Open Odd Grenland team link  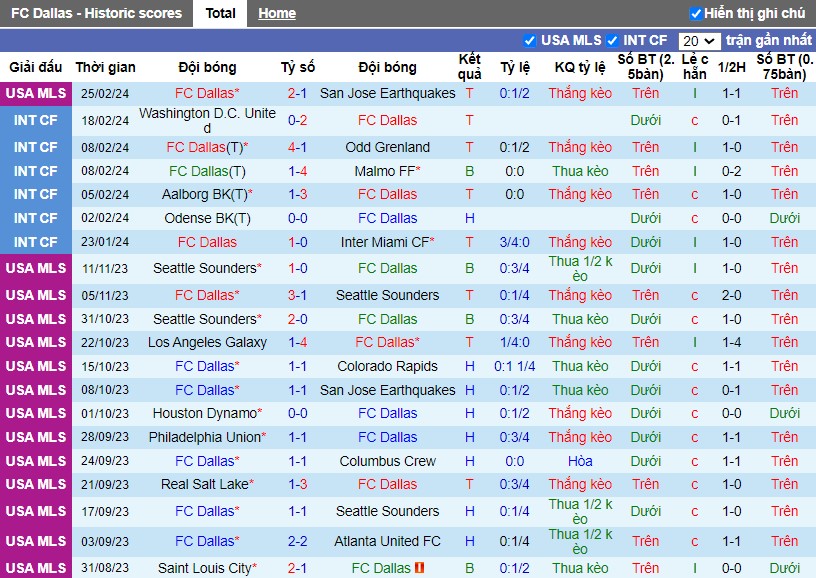click(x=387, y=147)
